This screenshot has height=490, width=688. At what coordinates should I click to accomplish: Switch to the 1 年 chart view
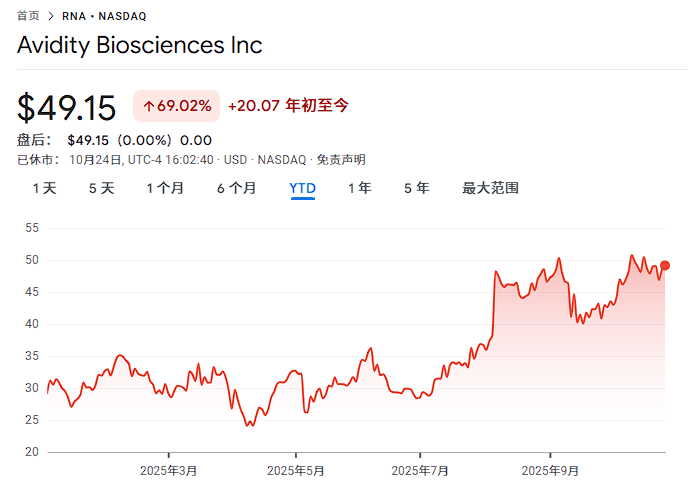pyautogui.click(x=359, y=188)
